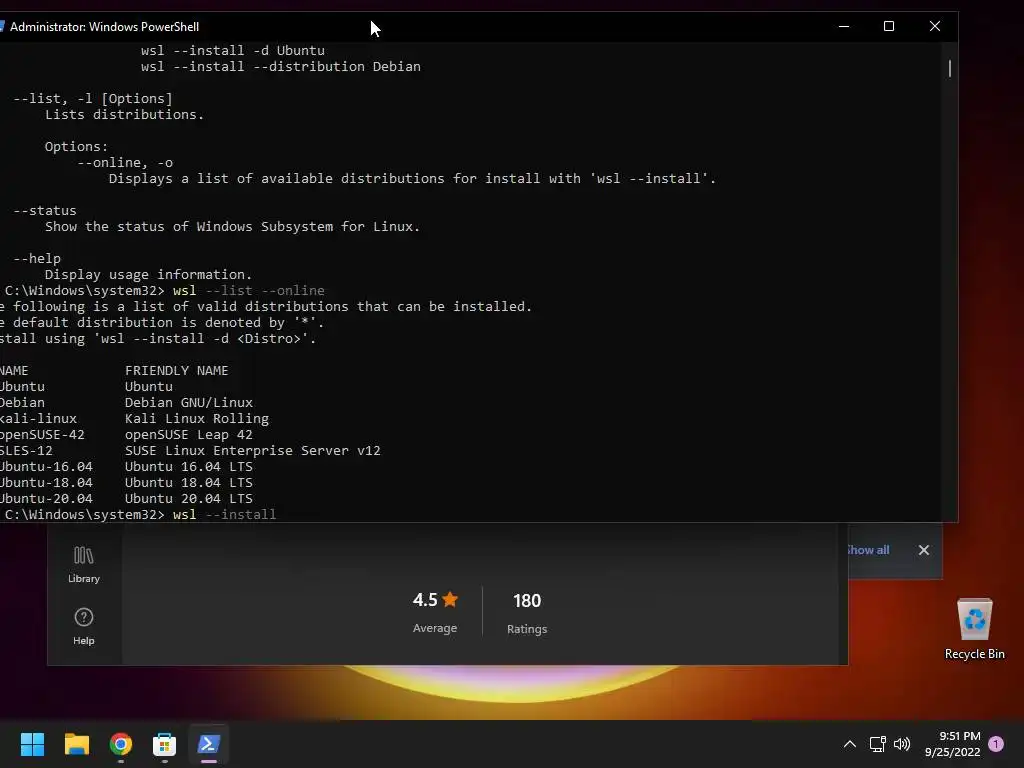Click 'wsl --list --online' command text
The height and width of the screenshot is (768, 1024).
click(x=249, y=291)
